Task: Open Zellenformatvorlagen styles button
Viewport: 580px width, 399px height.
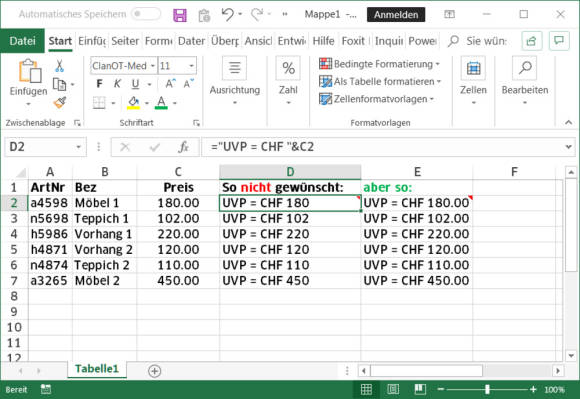Action: (377, 99)
